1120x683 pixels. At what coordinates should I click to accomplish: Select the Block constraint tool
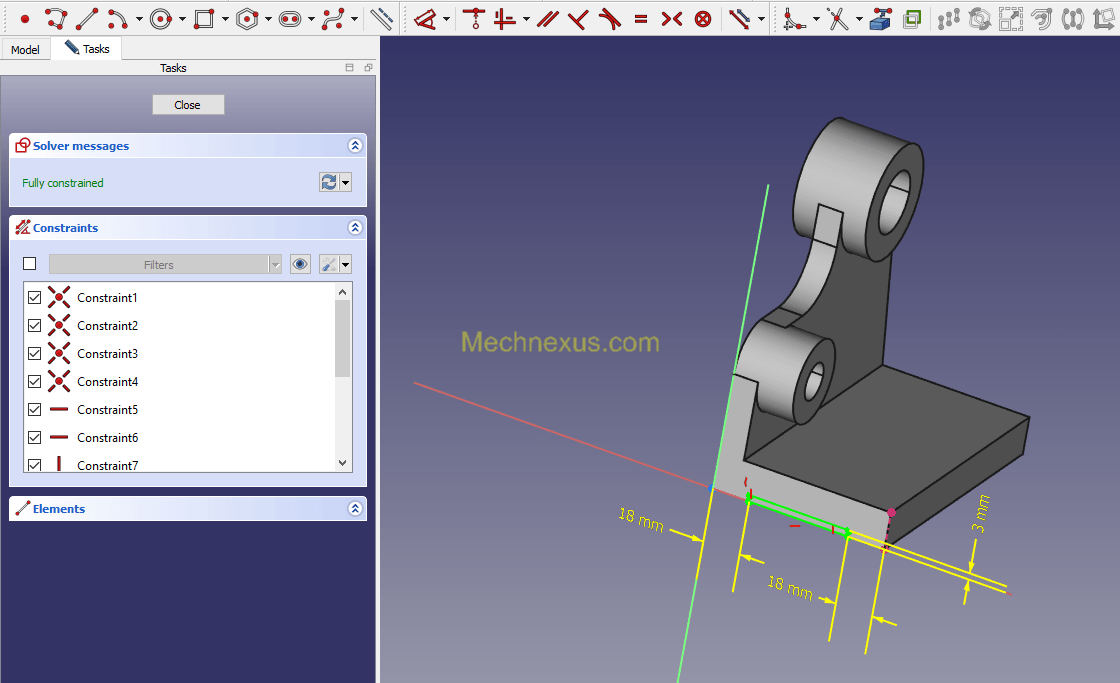pyautogui.click(x=703, y=18)
